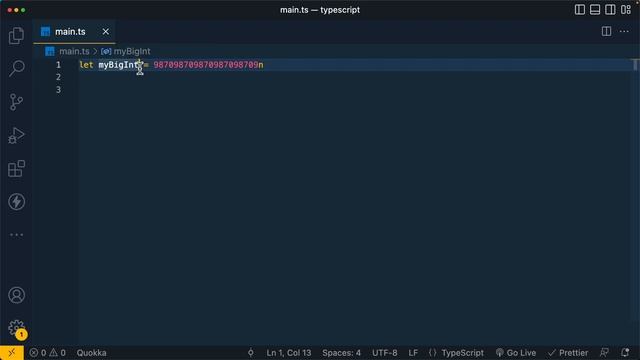Click the let keyword on line 1
This screenshot has width=640, height=360.
pos(86,65)
